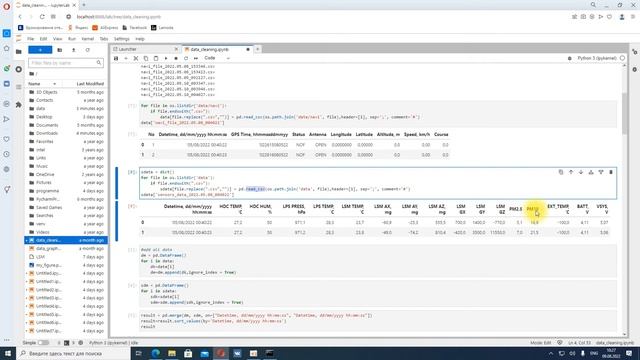
Task: Delete the active cell with the trash icon
Action: point(611,172)
